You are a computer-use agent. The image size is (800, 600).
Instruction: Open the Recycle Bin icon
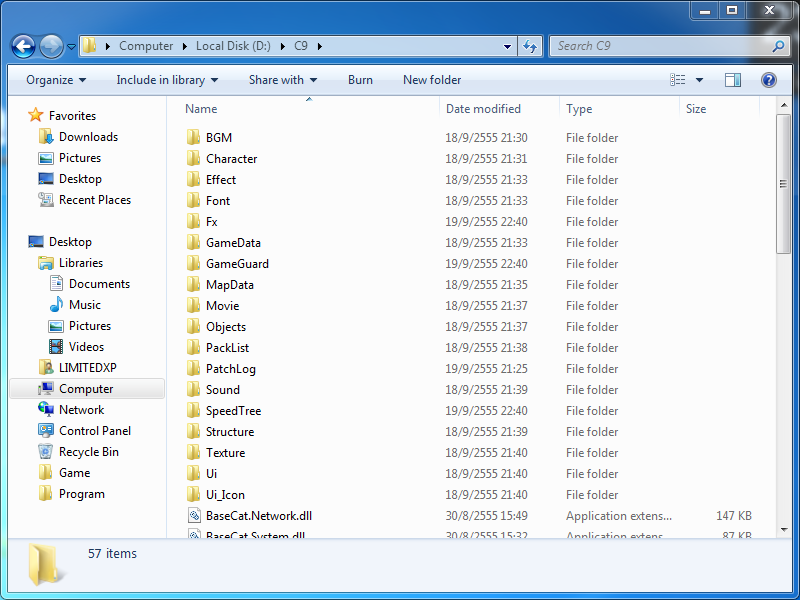(x=45, y=452)
